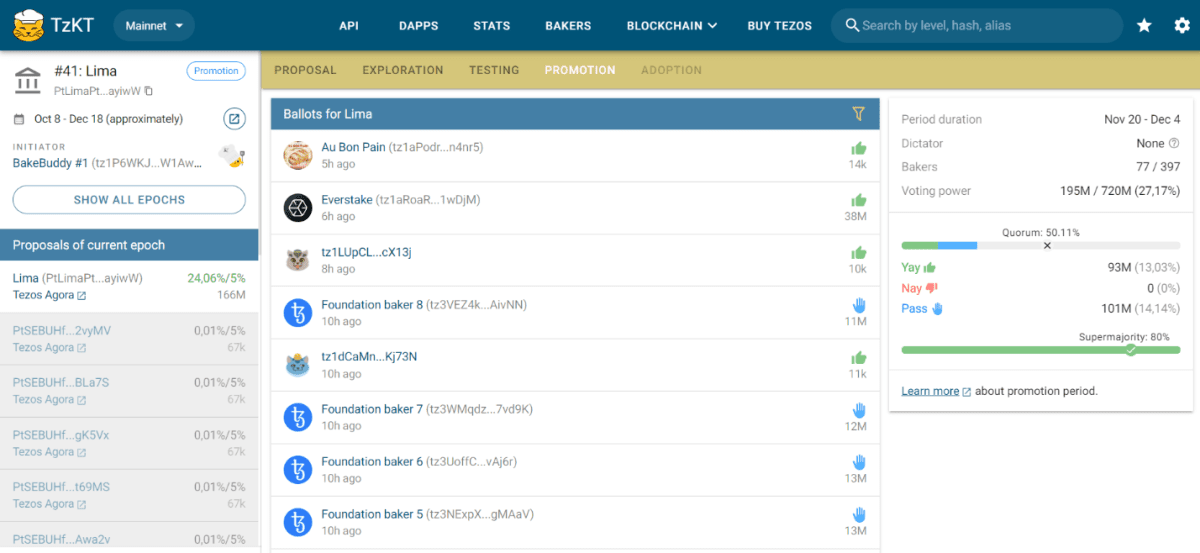This screenshot has height=553, width=1200.
Task: Switch to the PROPOSAL period tab
Action: point(305,70)
